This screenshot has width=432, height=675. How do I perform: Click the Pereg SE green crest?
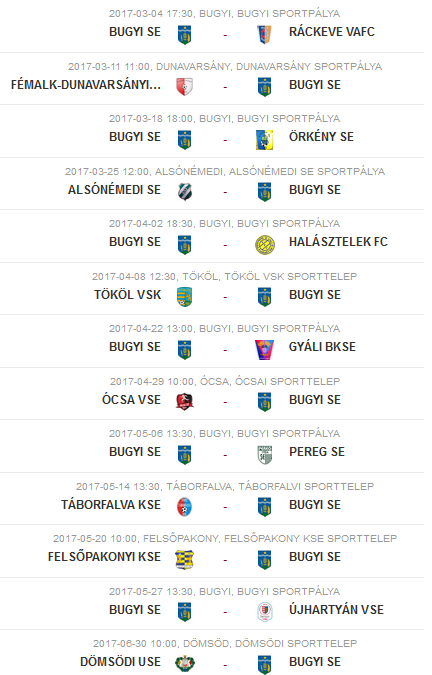click(x=265, y=455)
